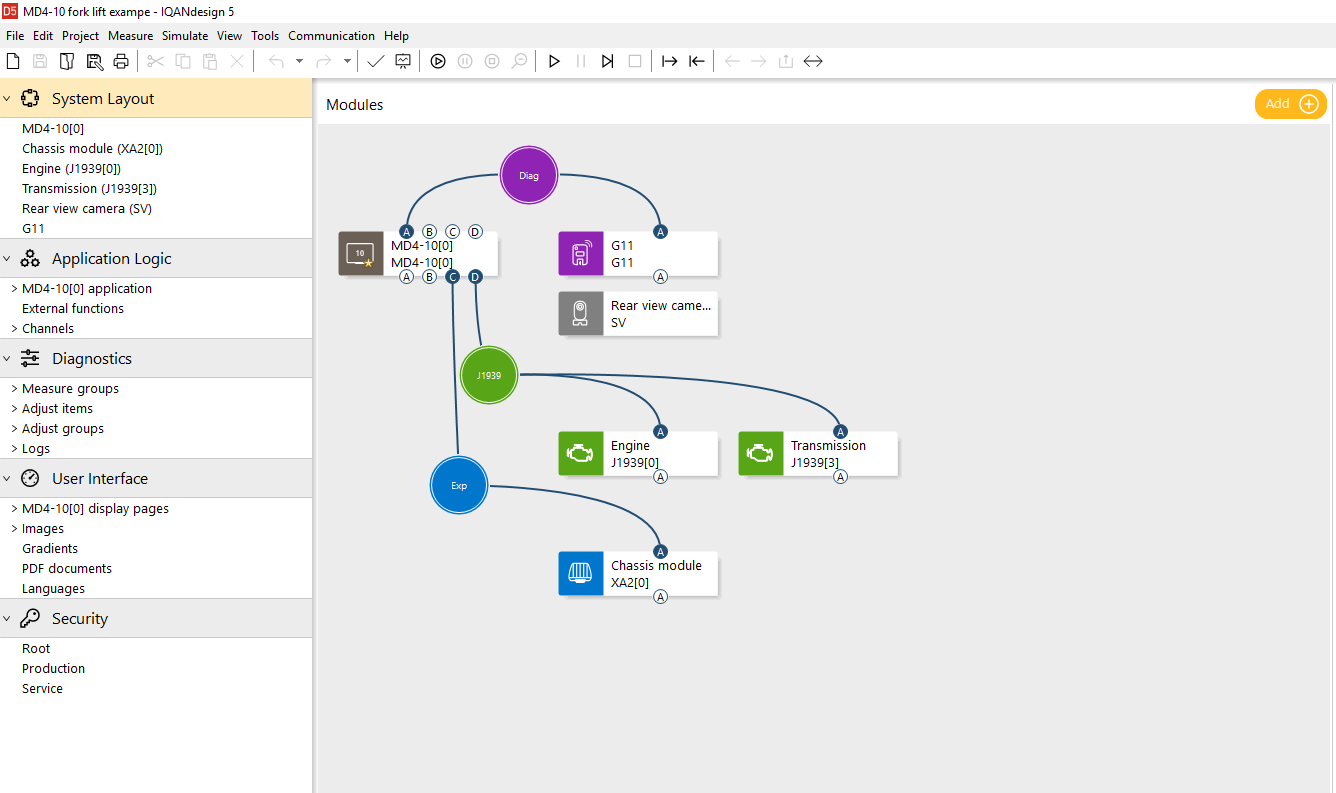Open the Communication menu
Image resolution: width=1336 pixels, height=793 pixels.
point(332,35)
